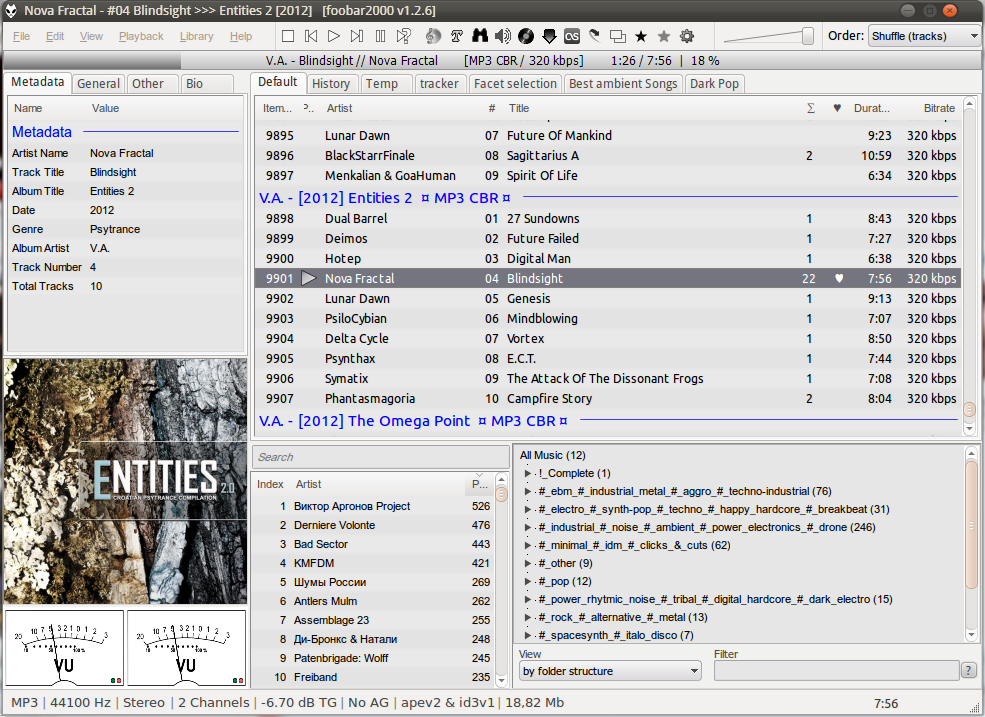Viewport: 985px width, 717px height.
Task: Toggle the black star rating icon
Action: point(641,36)
